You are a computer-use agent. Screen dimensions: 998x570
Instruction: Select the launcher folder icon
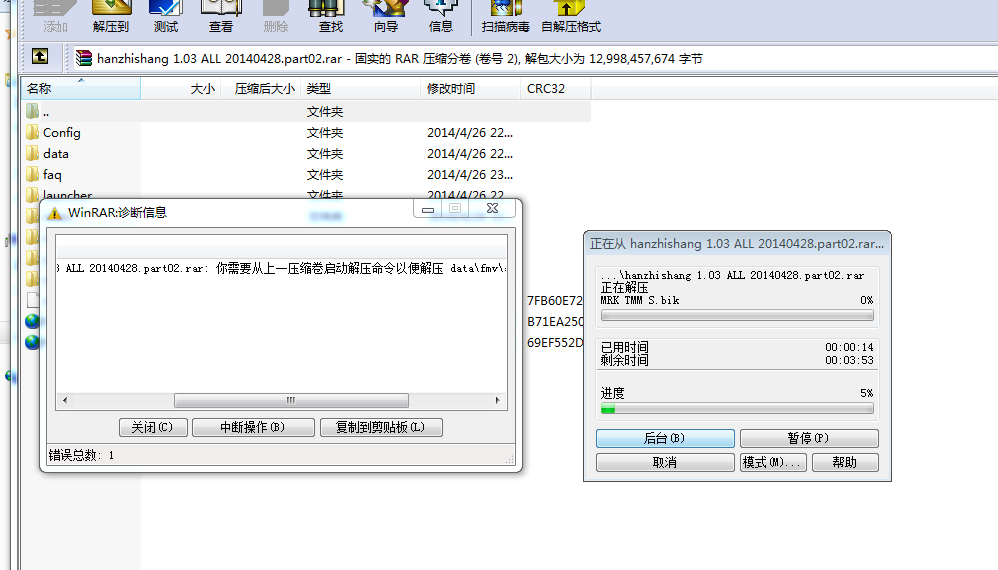33,193
